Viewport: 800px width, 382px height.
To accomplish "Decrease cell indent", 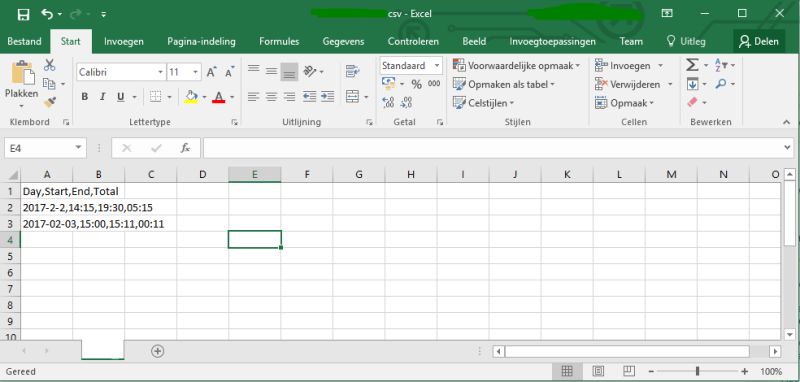I will (309, 96).
